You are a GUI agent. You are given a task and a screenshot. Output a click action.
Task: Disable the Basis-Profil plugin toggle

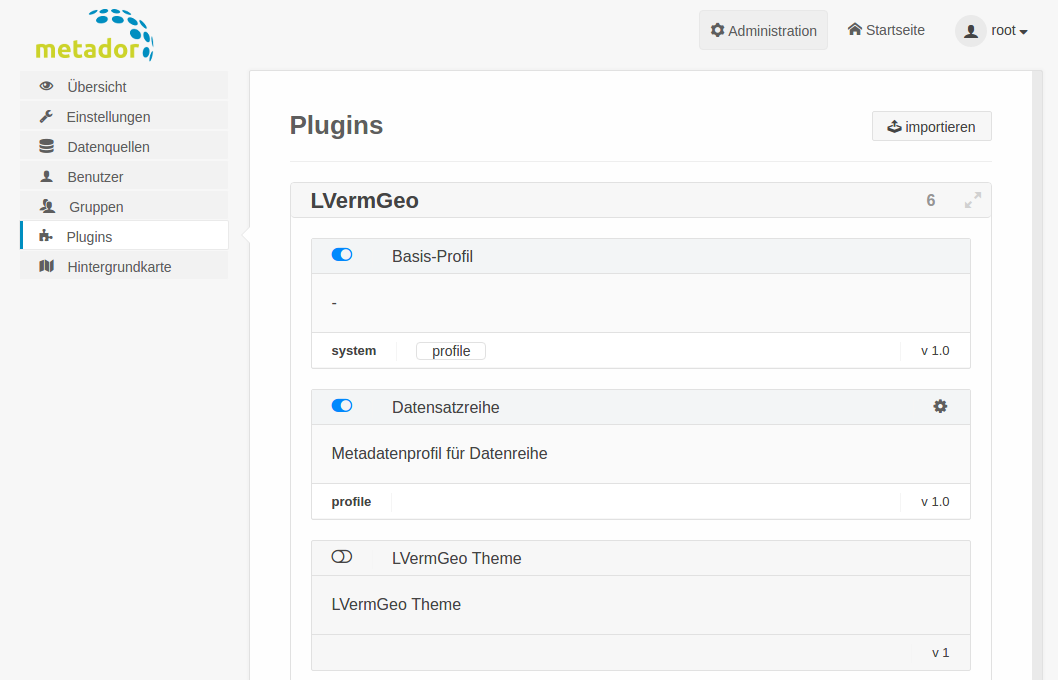[342, 255]
